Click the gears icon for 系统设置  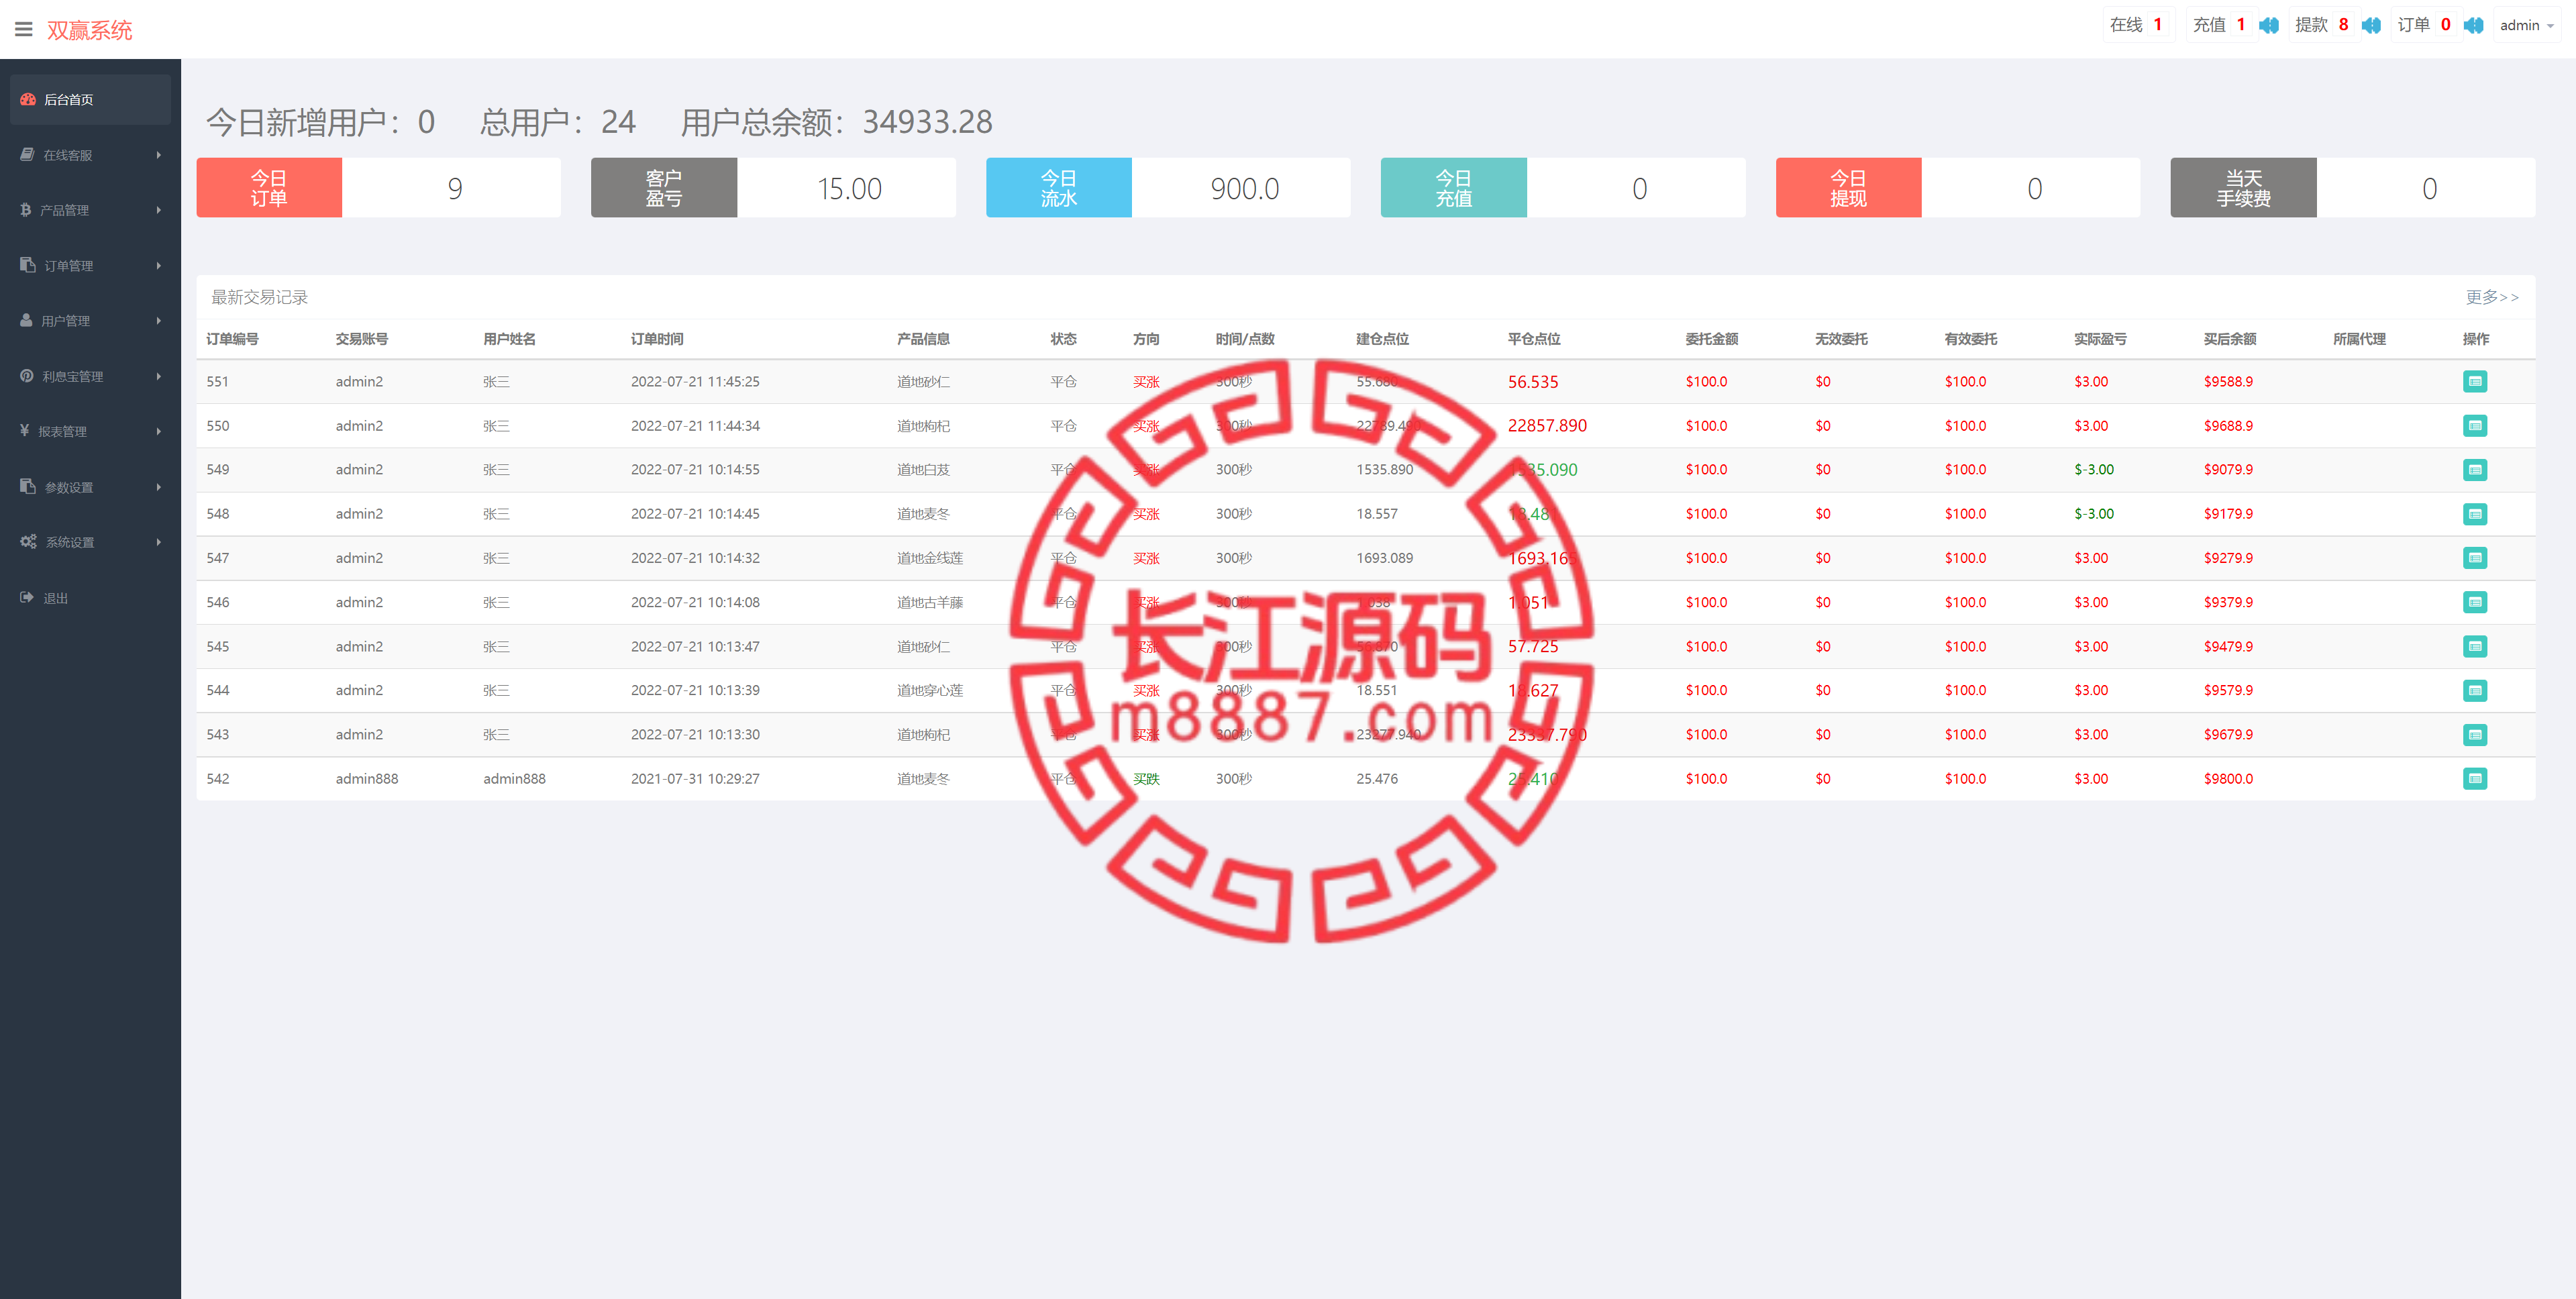(x=28, y=541)
